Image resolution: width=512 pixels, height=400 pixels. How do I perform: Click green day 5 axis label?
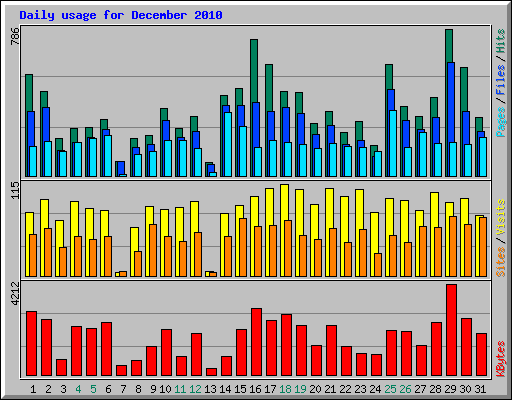(93, 389)
